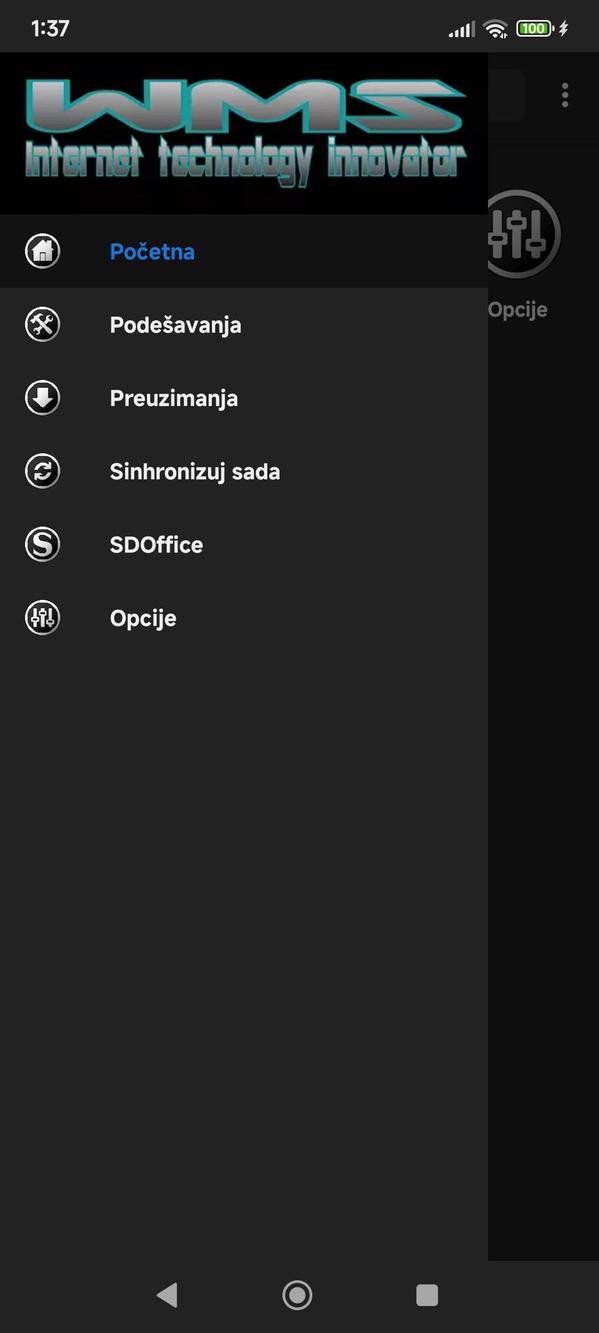The height and width of the screenshot is (1333, 599).
Task: Click the S logo icon beside SDOffice
Action: point(42,544)
